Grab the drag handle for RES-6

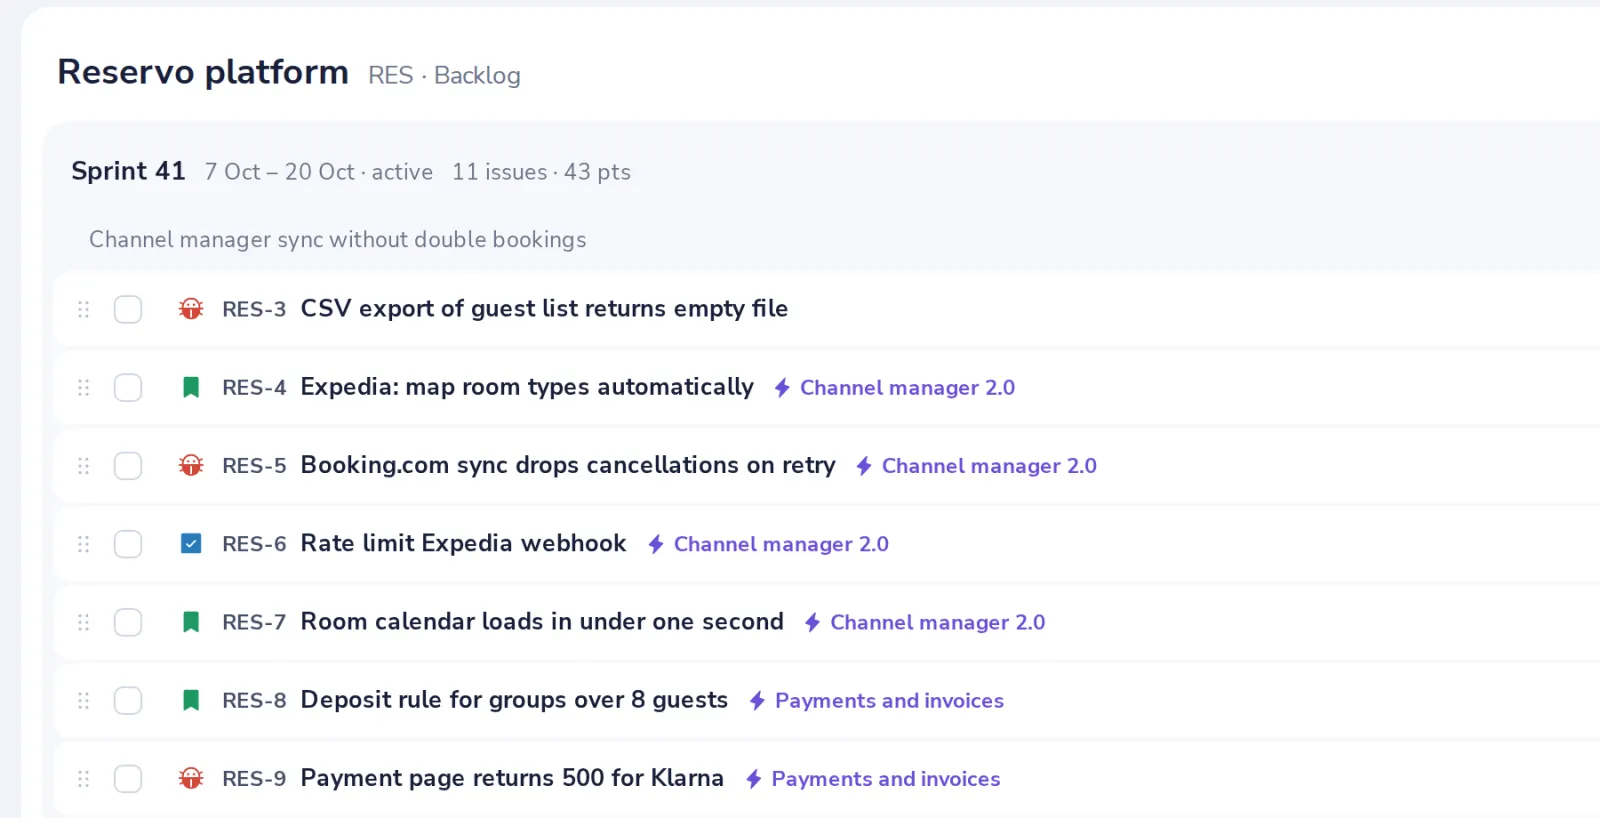click(x=84, y=543)
